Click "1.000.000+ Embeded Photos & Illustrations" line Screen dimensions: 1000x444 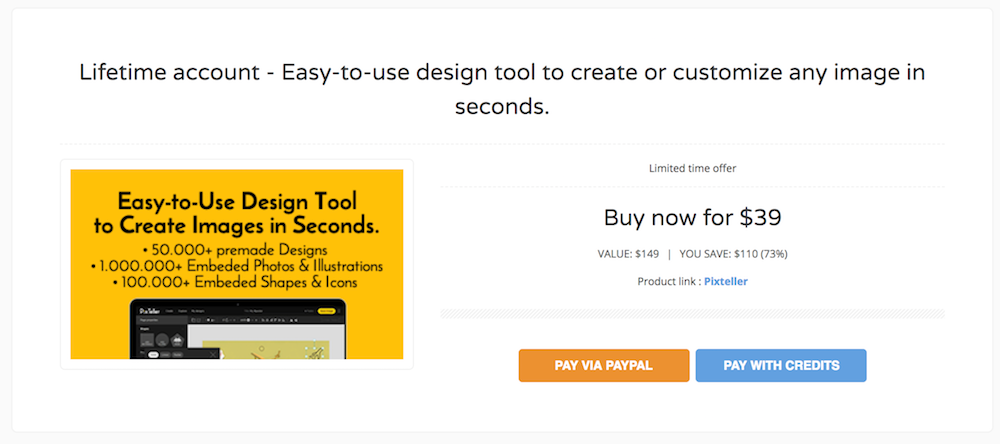pos(237,266)
